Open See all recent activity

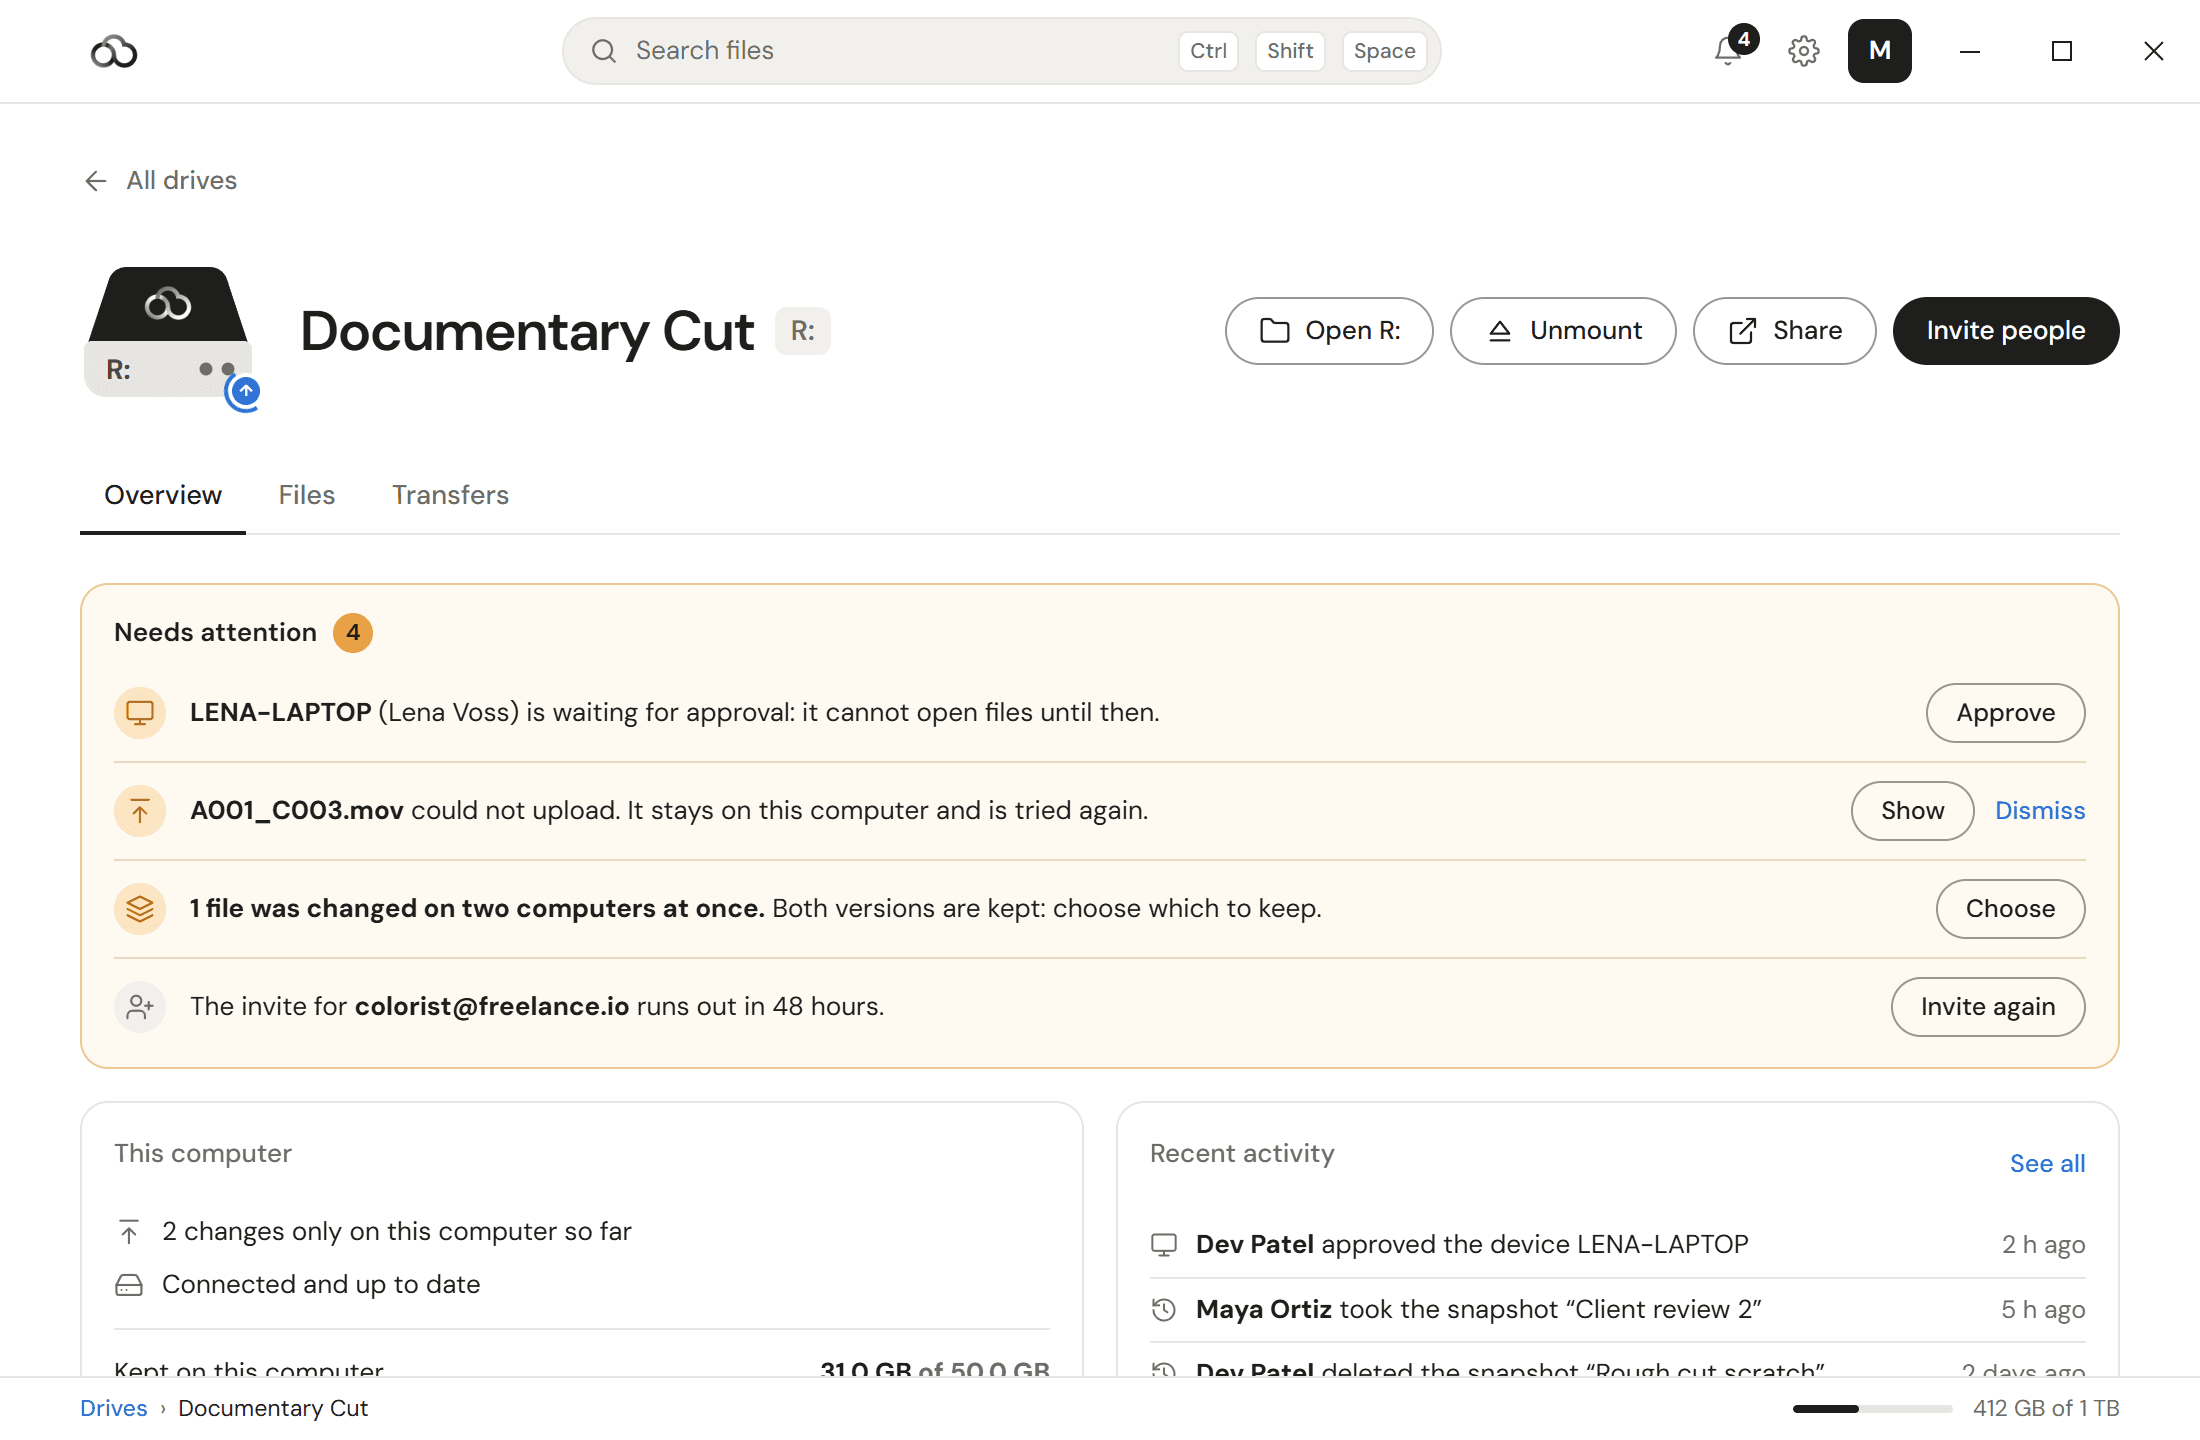tap(2047, 1164)
